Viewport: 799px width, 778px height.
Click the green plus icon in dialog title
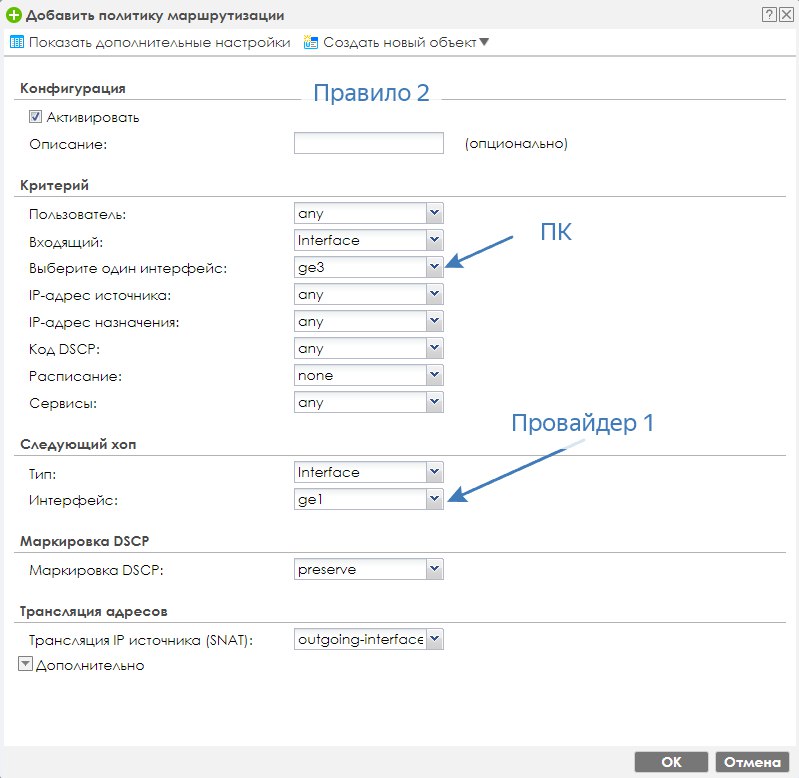click(x=14, y=15)
